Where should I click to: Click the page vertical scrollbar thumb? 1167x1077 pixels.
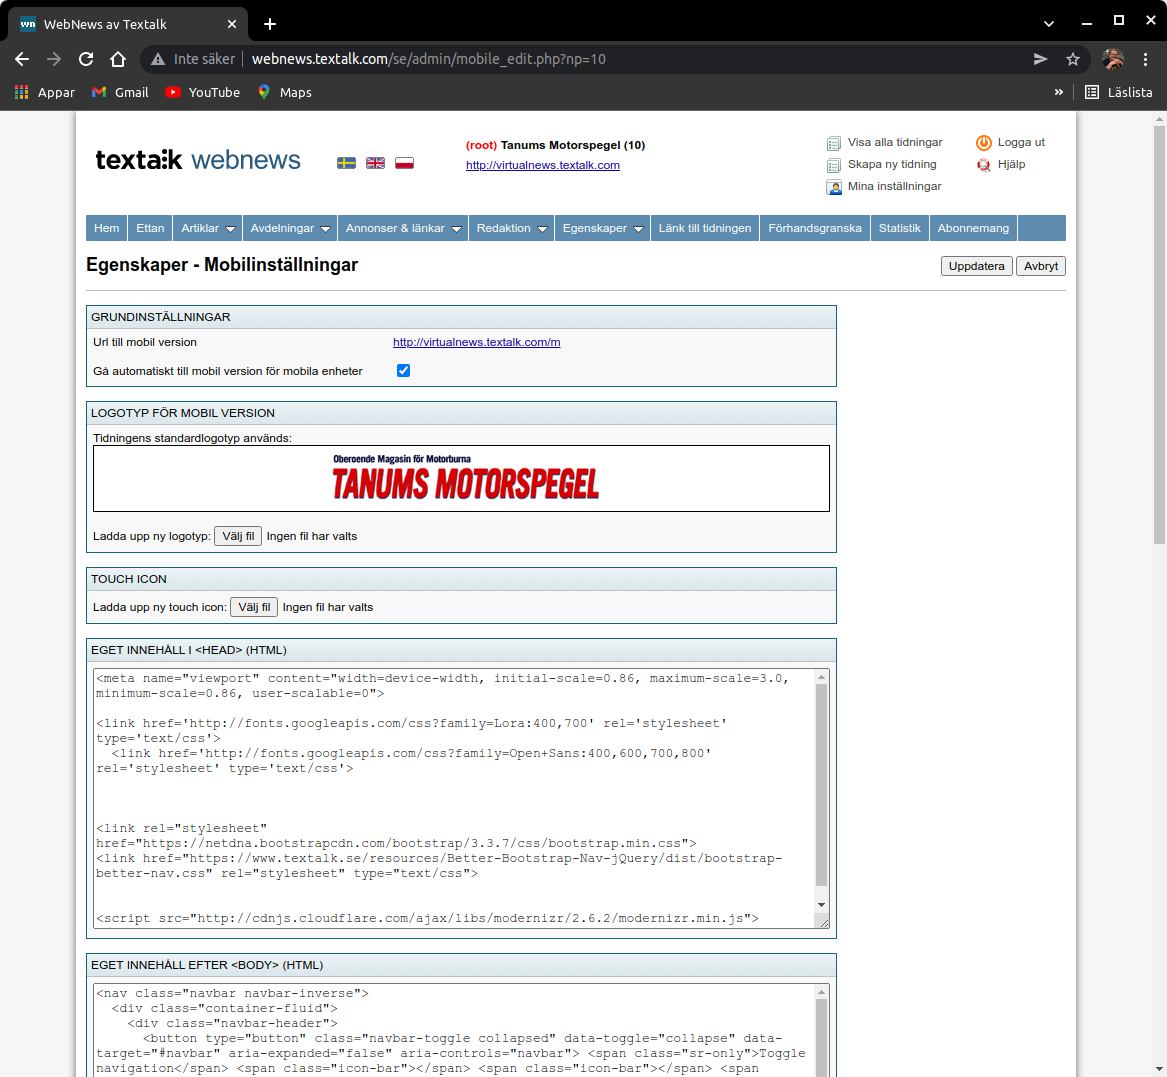(x=1160, y=334)
